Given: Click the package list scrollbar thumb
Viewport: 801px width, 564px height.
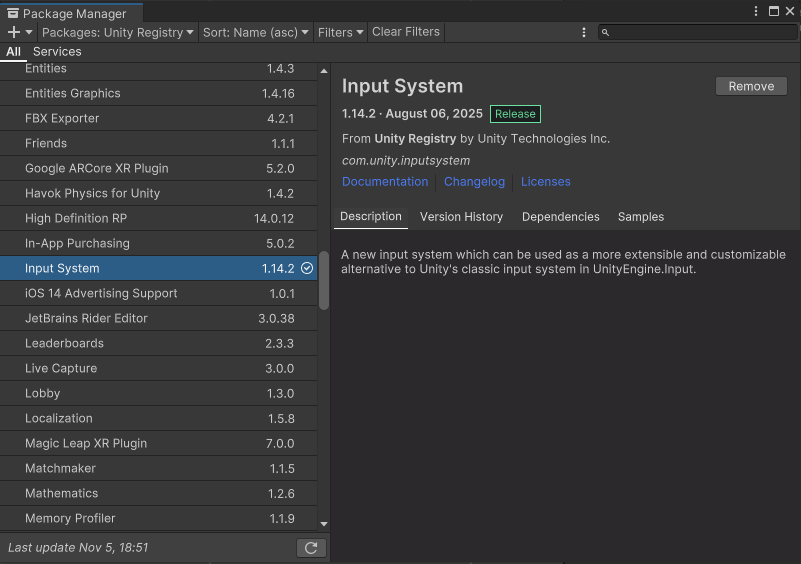Looking at the screenshot, I should pos(324,280).
